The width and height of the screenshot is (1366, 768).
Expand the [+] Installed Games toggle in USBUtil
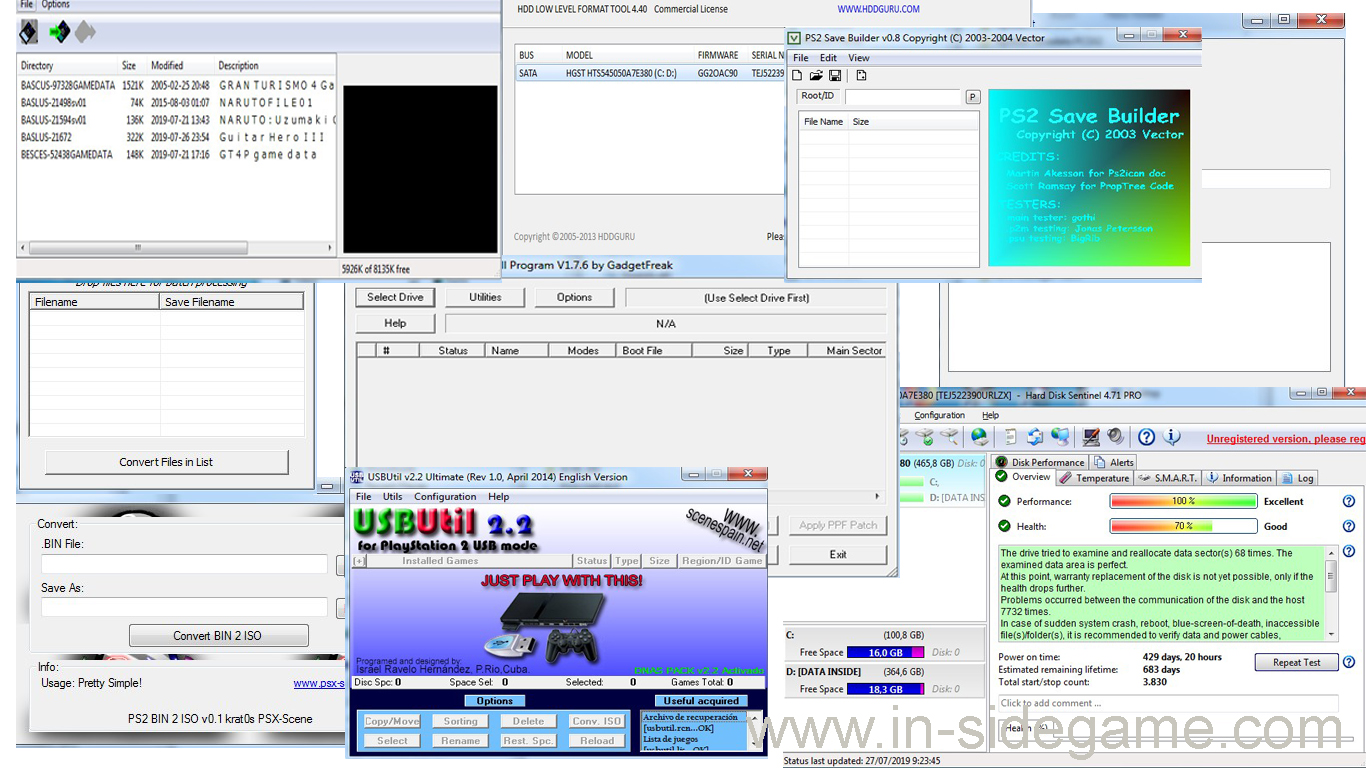(x=359, y=561)
